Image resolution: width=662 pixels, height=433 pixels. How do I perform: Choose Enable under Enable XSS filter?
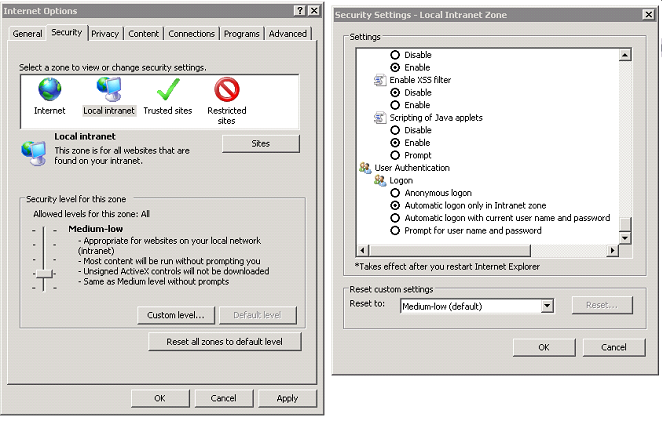click(395, 105)
